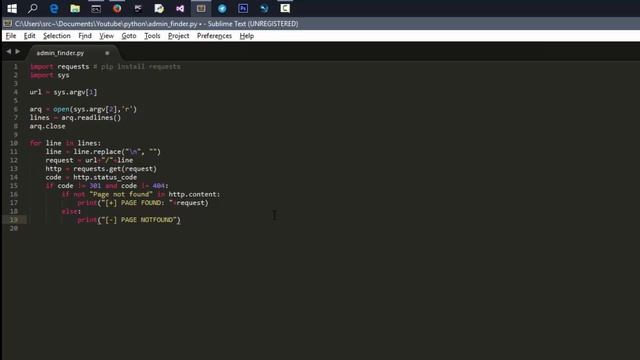Screen dimensions: 640x360
Task: Open the Help menu
Action: 247,36
